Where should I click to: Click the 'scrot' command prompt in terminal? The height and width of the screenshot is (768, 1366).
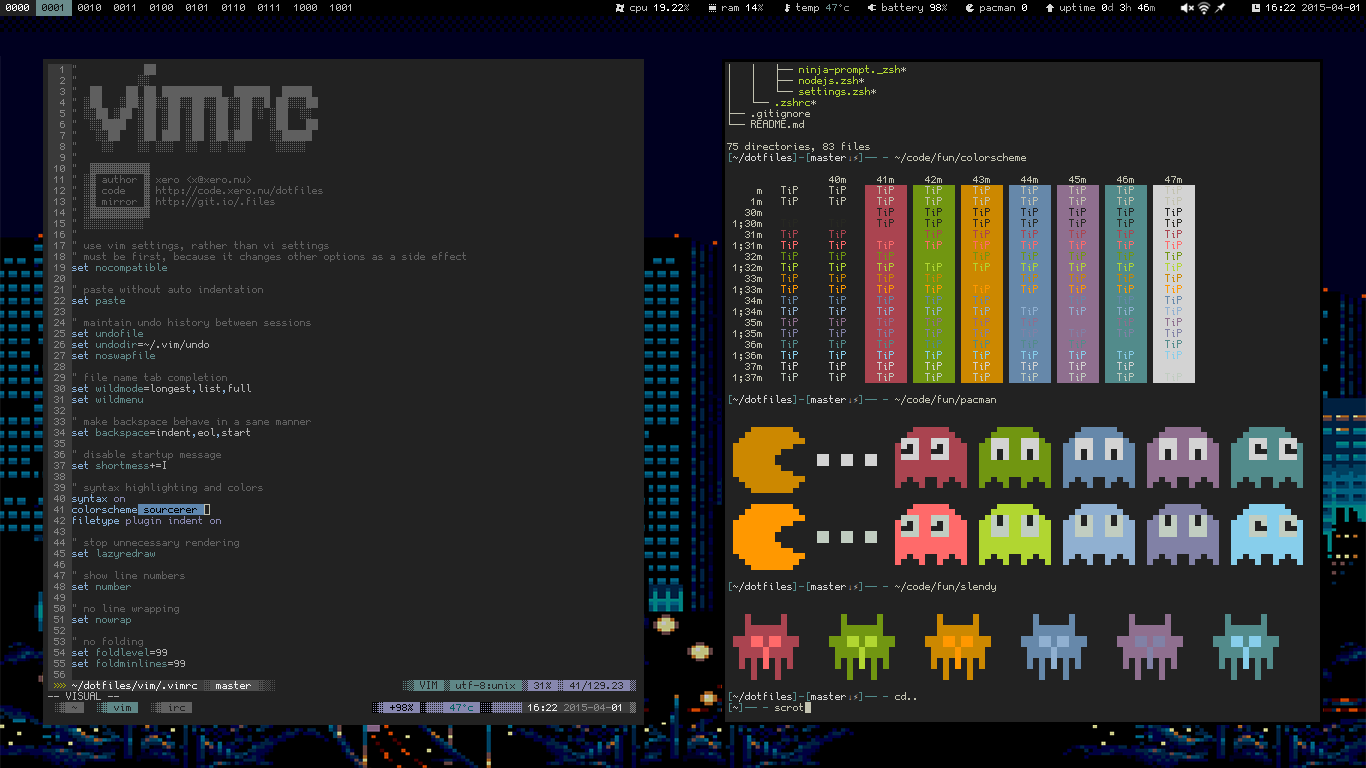[x=789, y=708]
